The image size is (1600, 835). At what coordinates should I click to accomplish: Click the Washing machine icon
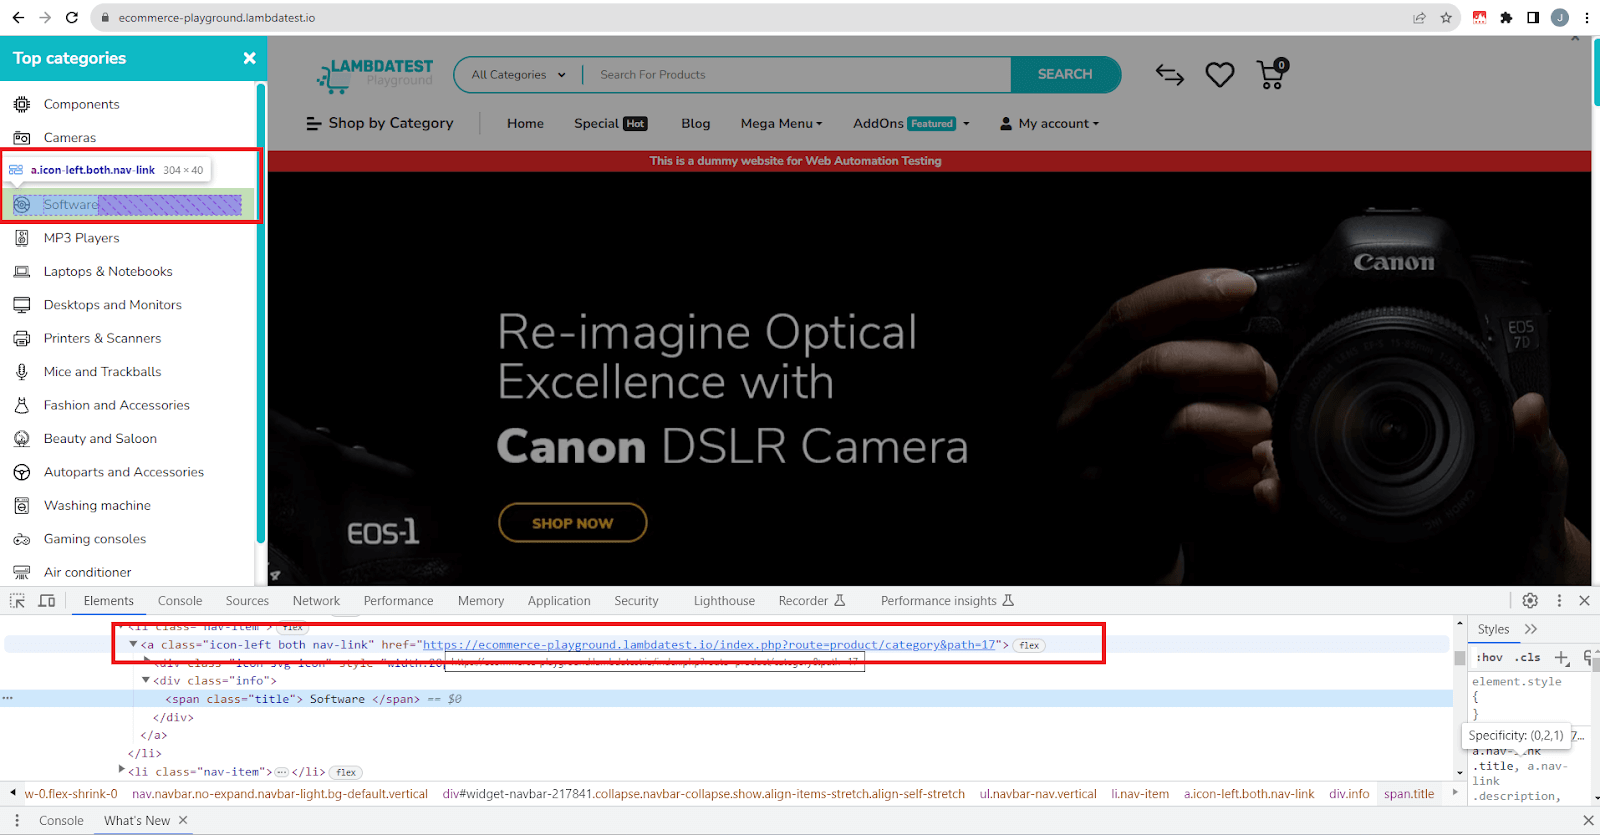tap(22, 506)
